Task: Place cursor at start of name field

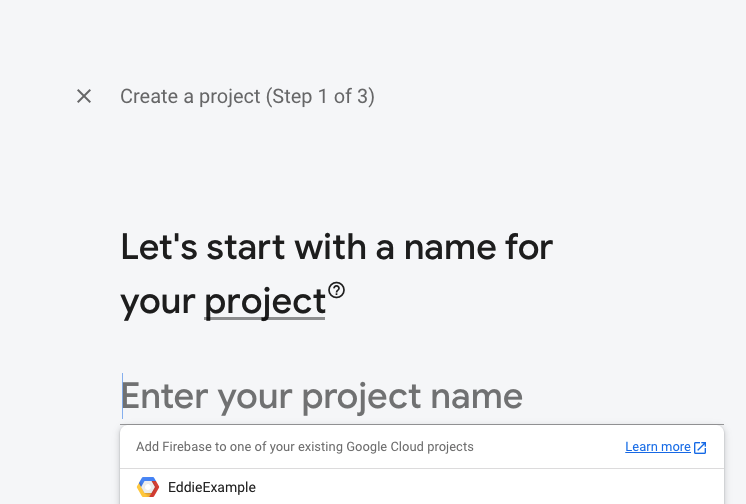Action: [123, 397]
